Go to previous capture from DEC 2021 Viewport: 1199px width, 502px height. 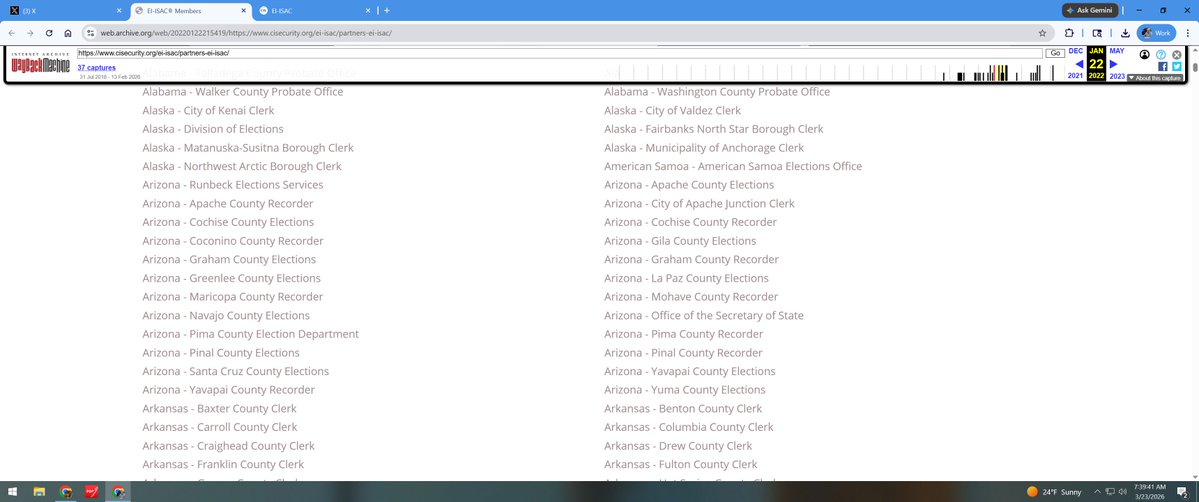[1079, 64]
